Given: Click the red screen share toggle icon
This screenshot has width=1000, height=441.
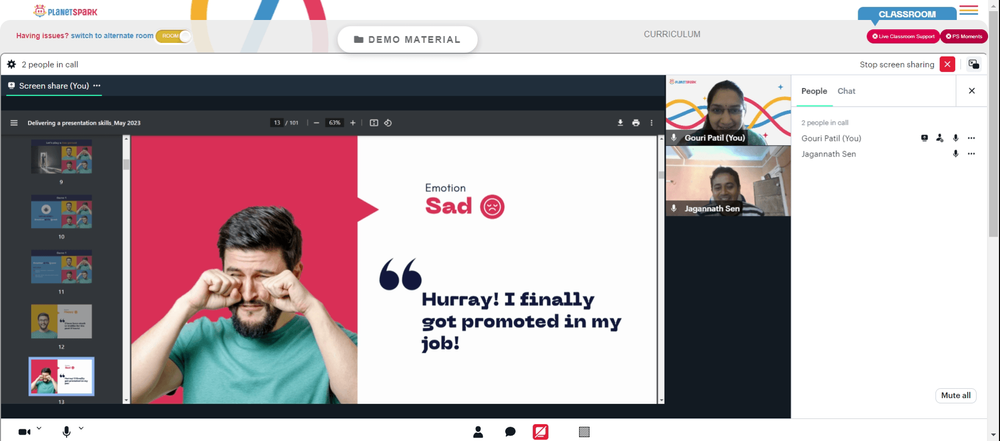Looking at the screenshot, I should point(540,432).
